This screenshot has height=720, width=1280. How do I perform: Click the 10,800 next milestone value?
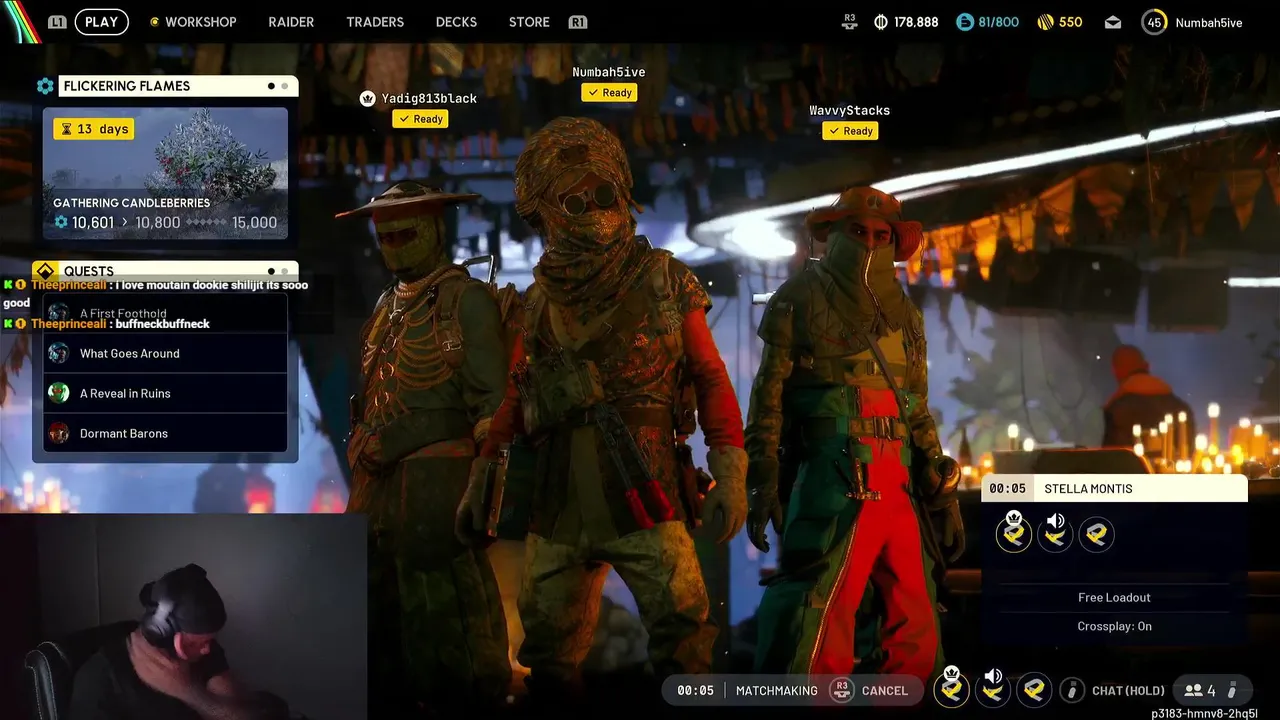tap(158, 223)
